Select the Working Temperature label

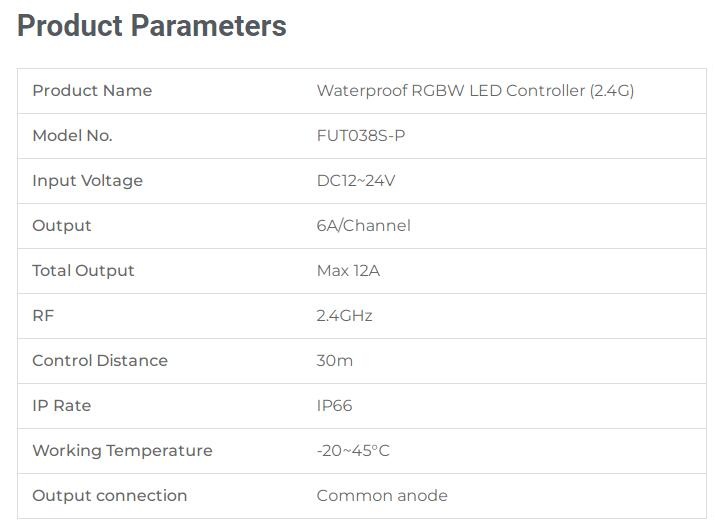tap(123, 450)
